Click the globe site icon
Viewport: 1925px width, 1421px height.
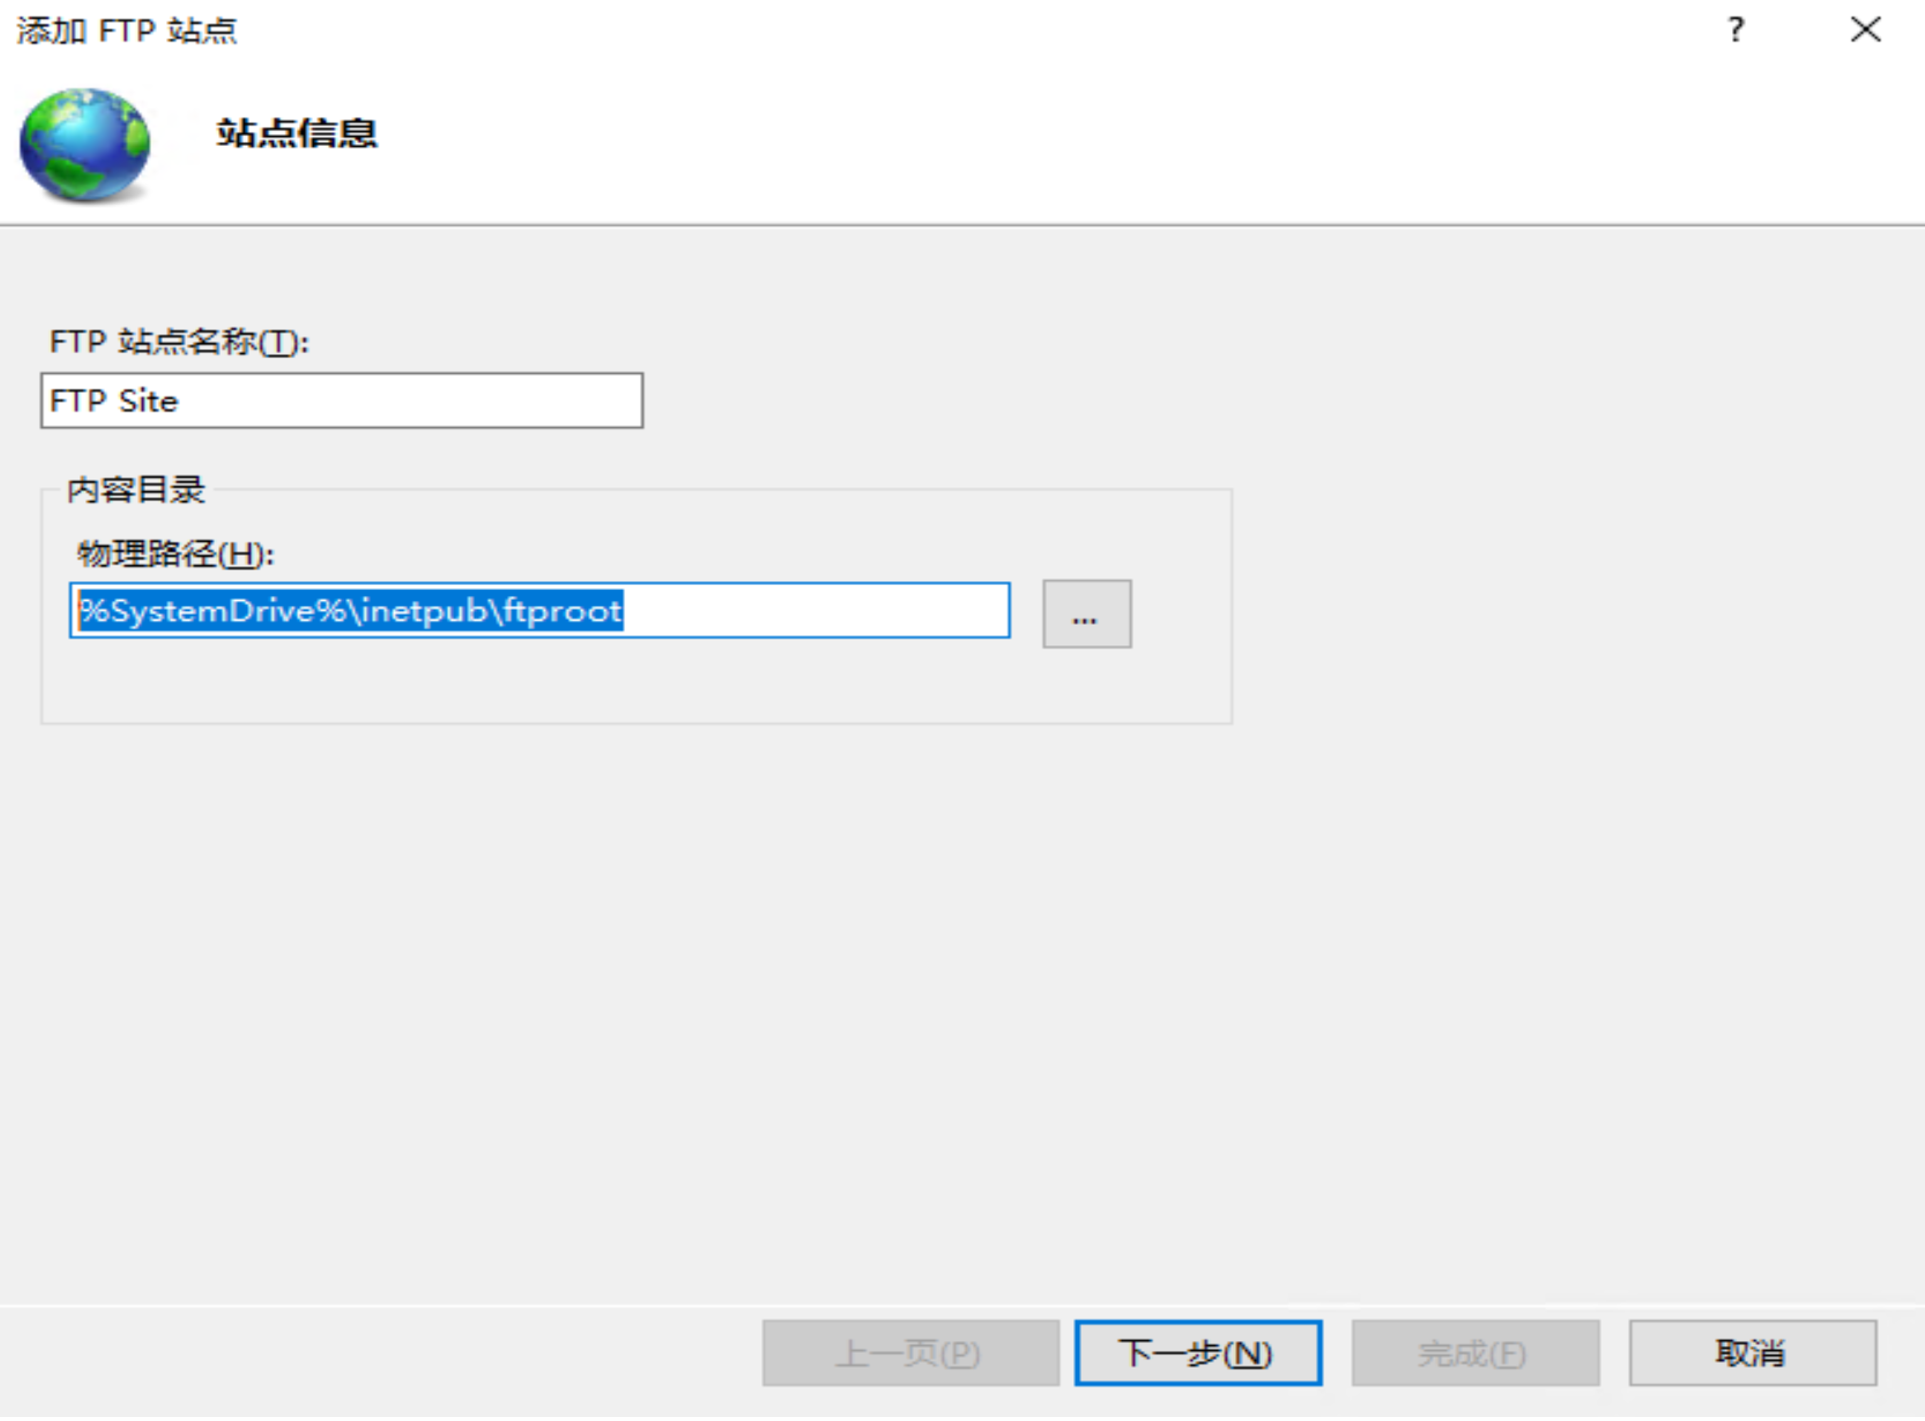pos(85,145)
